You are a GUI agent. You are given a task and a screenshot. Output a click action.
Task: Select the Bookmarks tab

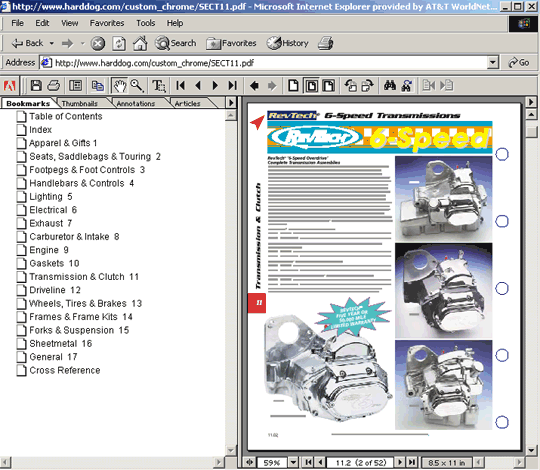click(x=28, y=103)
